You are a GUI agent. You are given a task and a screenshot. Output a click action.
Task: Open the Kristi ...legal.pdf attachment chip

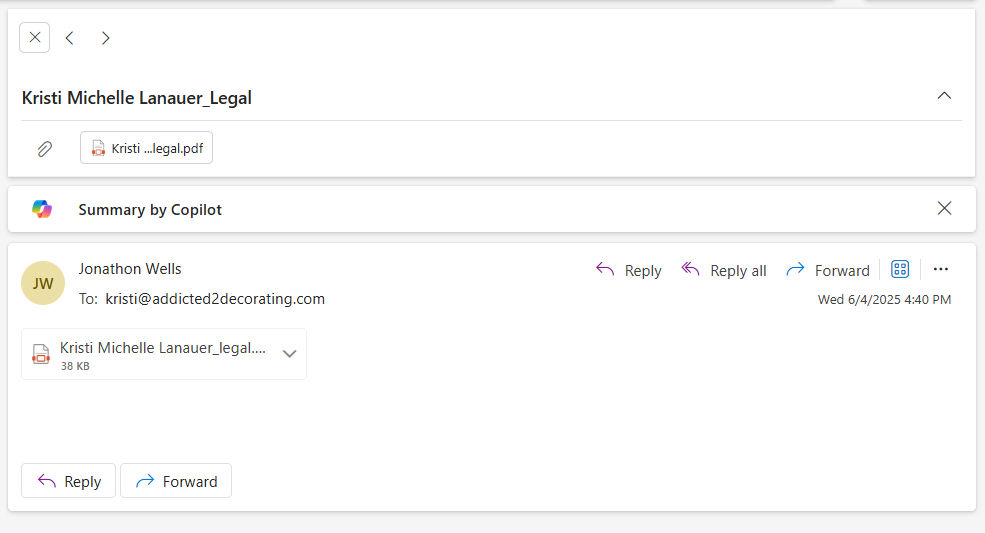pos(146,148)
